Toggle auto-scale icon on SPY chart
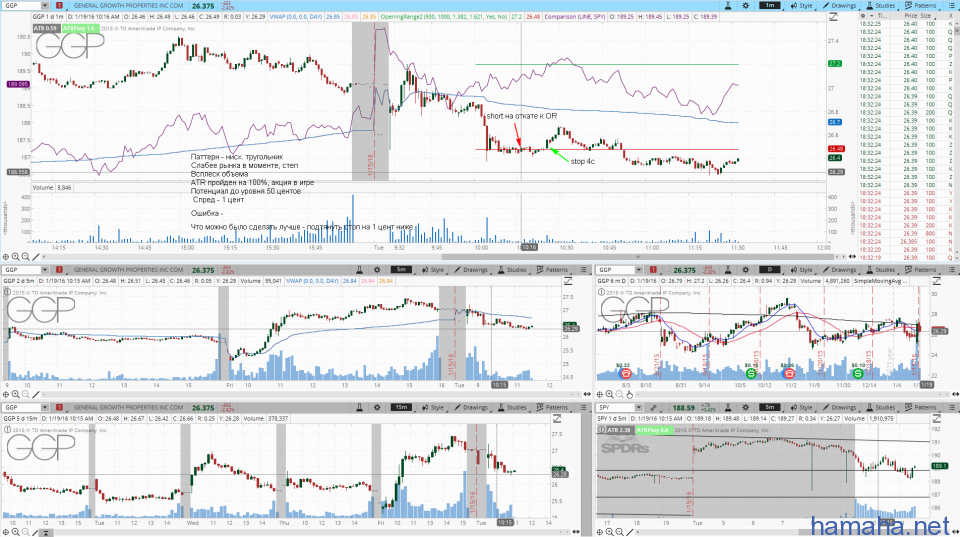 [936, 419]
